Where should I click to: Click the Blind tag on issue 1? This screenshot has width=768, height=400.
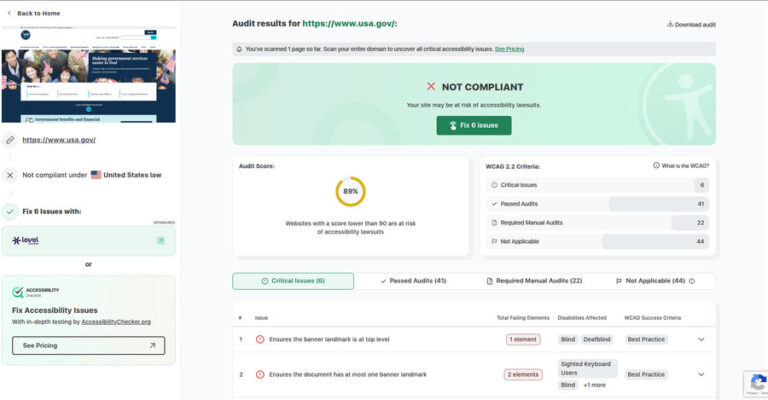pyautogui.click(x=568, y=339)
